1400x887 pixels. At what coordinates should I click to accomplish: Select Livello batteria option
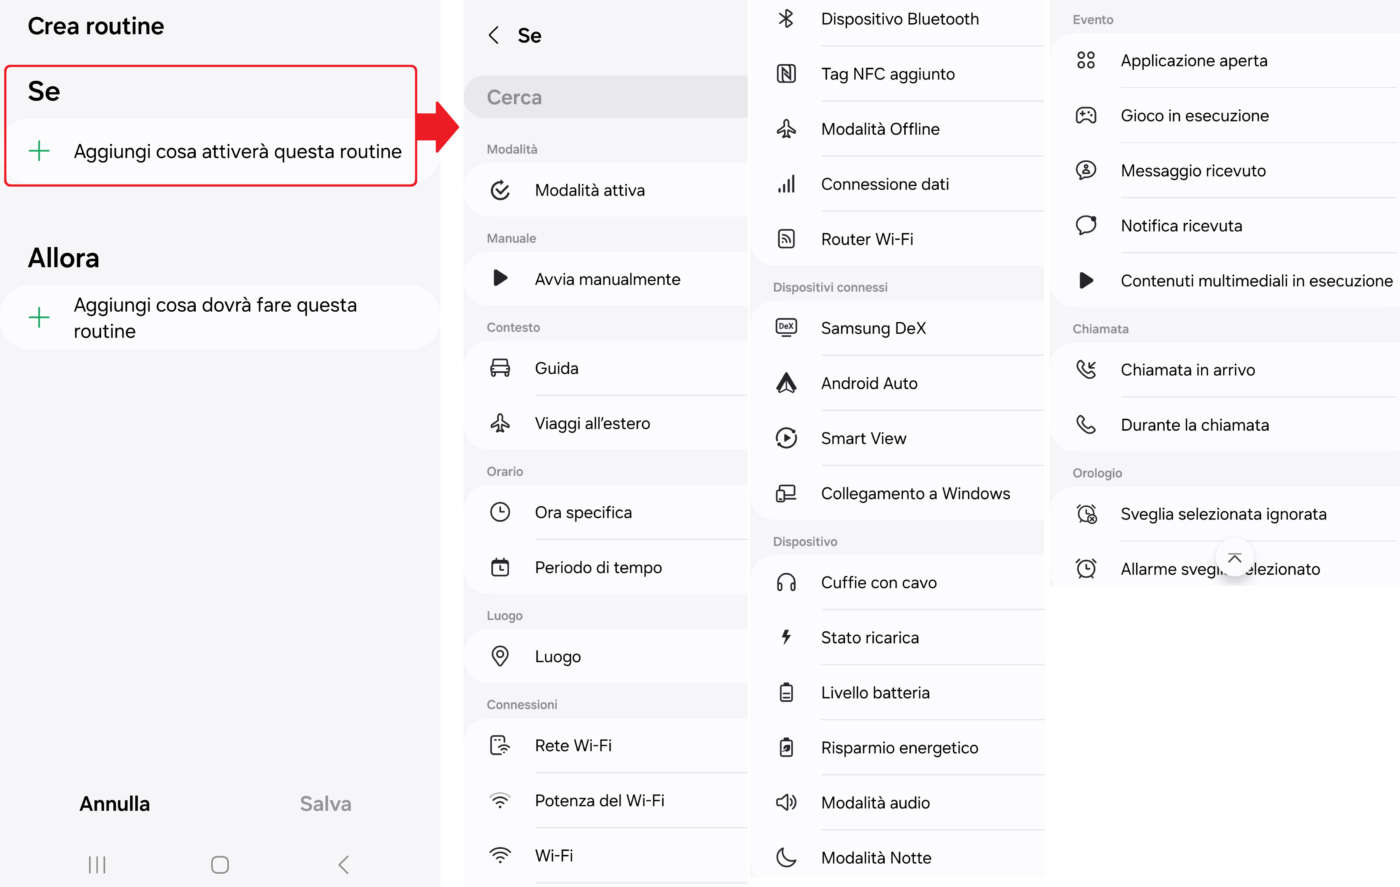(875, 692)
